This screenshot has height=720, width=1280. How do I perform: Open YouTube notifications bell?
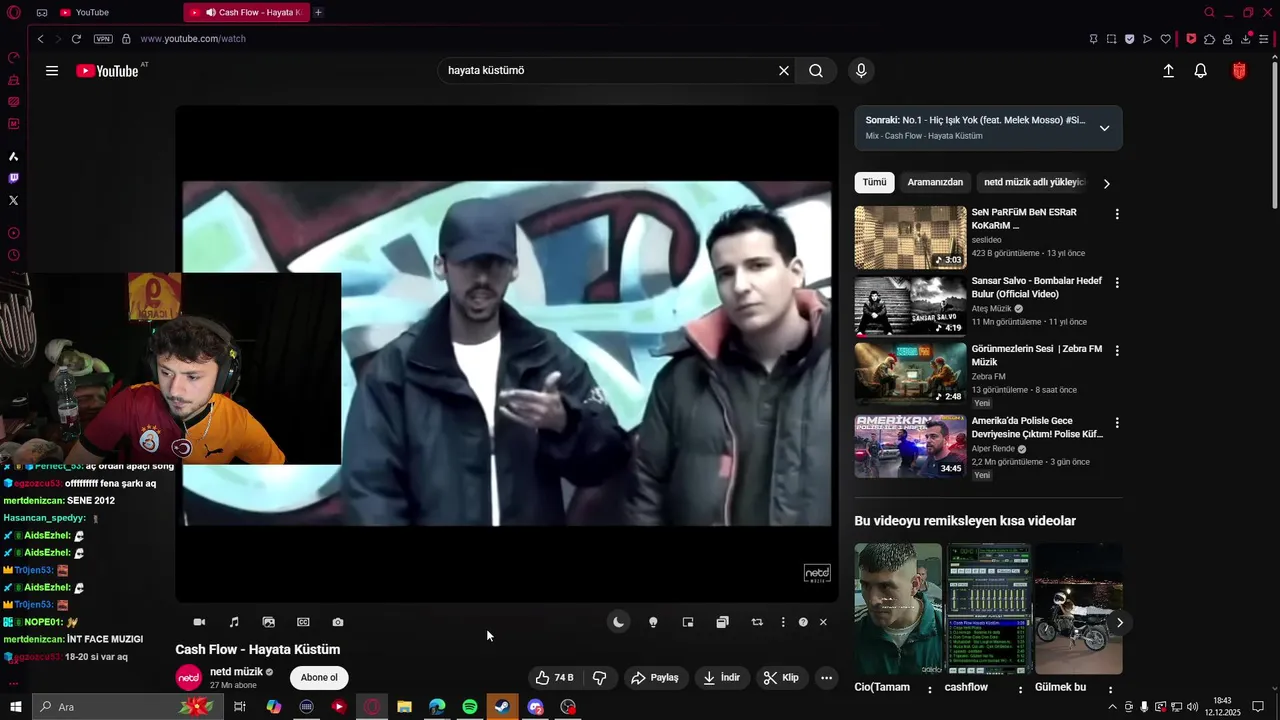1201,71
